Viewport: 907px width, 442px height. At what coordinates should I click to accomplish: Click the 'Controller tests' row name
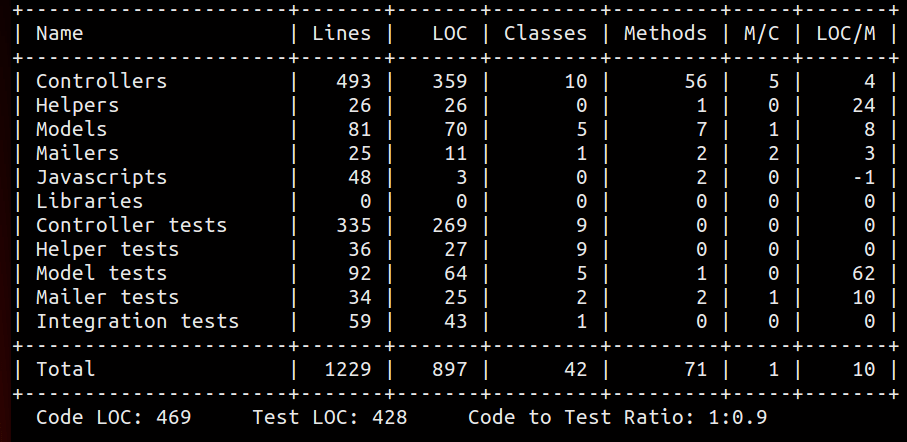click(x=131, y=225)
